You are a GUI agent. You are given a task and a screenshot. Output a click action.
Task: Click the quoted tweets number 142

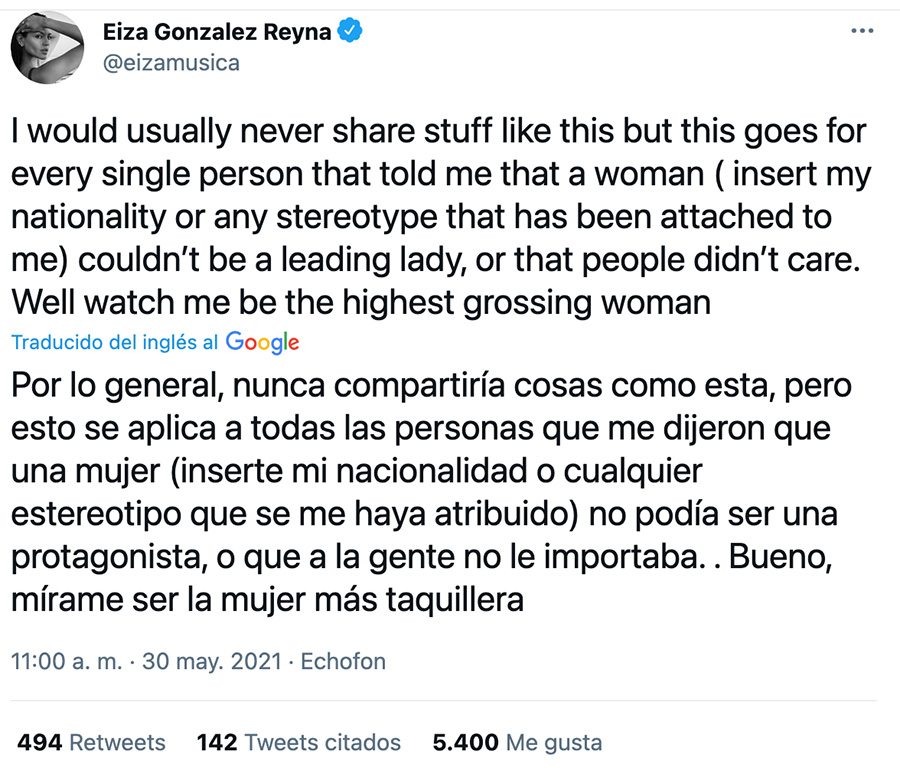click(x=217, y=743)
